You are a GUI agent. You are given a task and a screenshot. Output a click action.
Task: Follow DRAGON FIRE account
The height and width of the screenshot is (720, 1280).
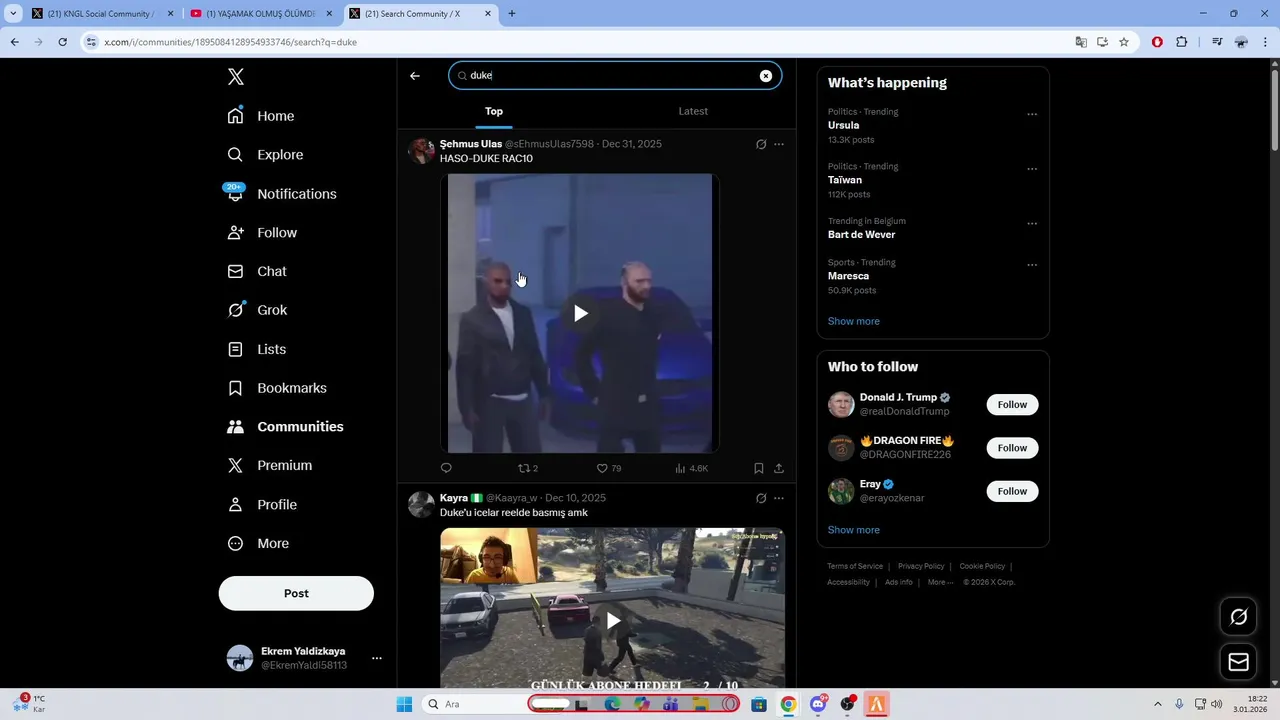click(1012, 448)
